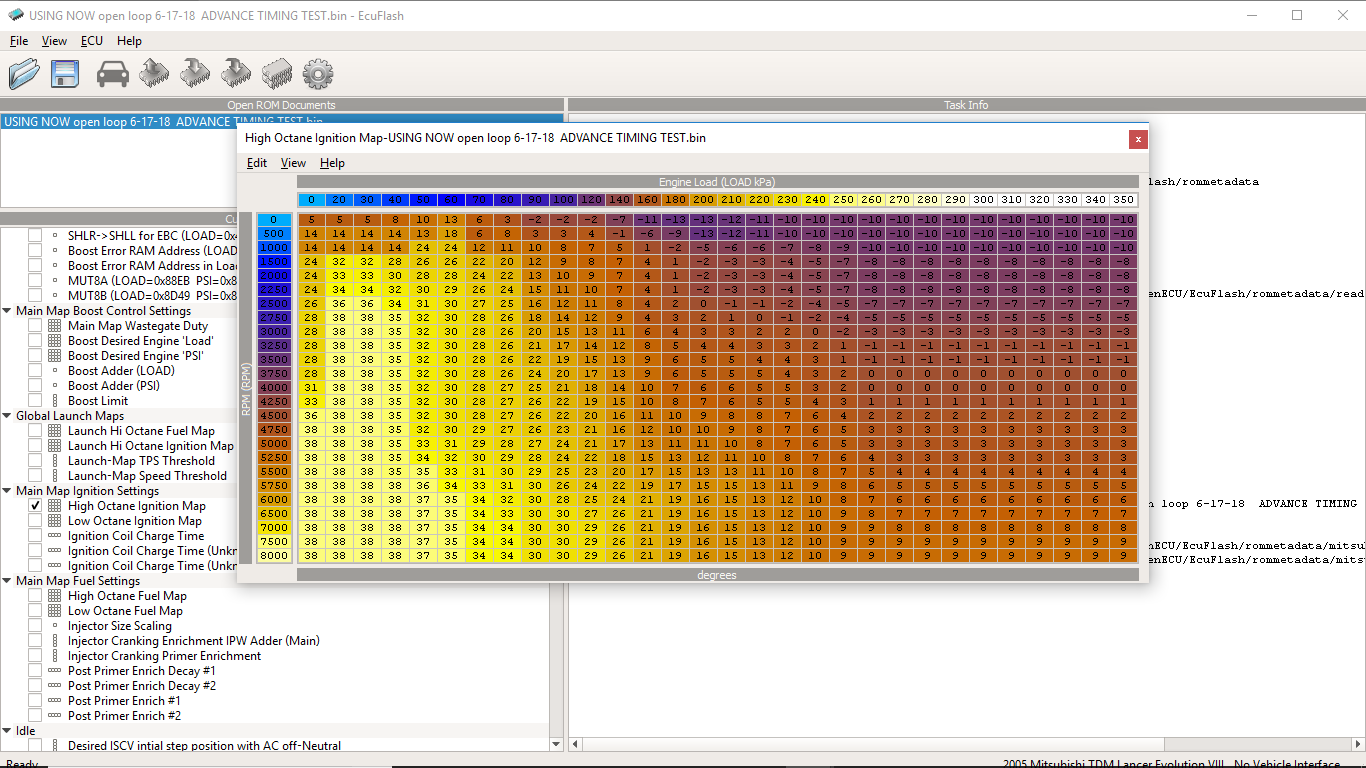The height and width of the screenshot is (768, 1366).
Task: Click the Save ROM floppy disk icon
Action: coord(65,73)
